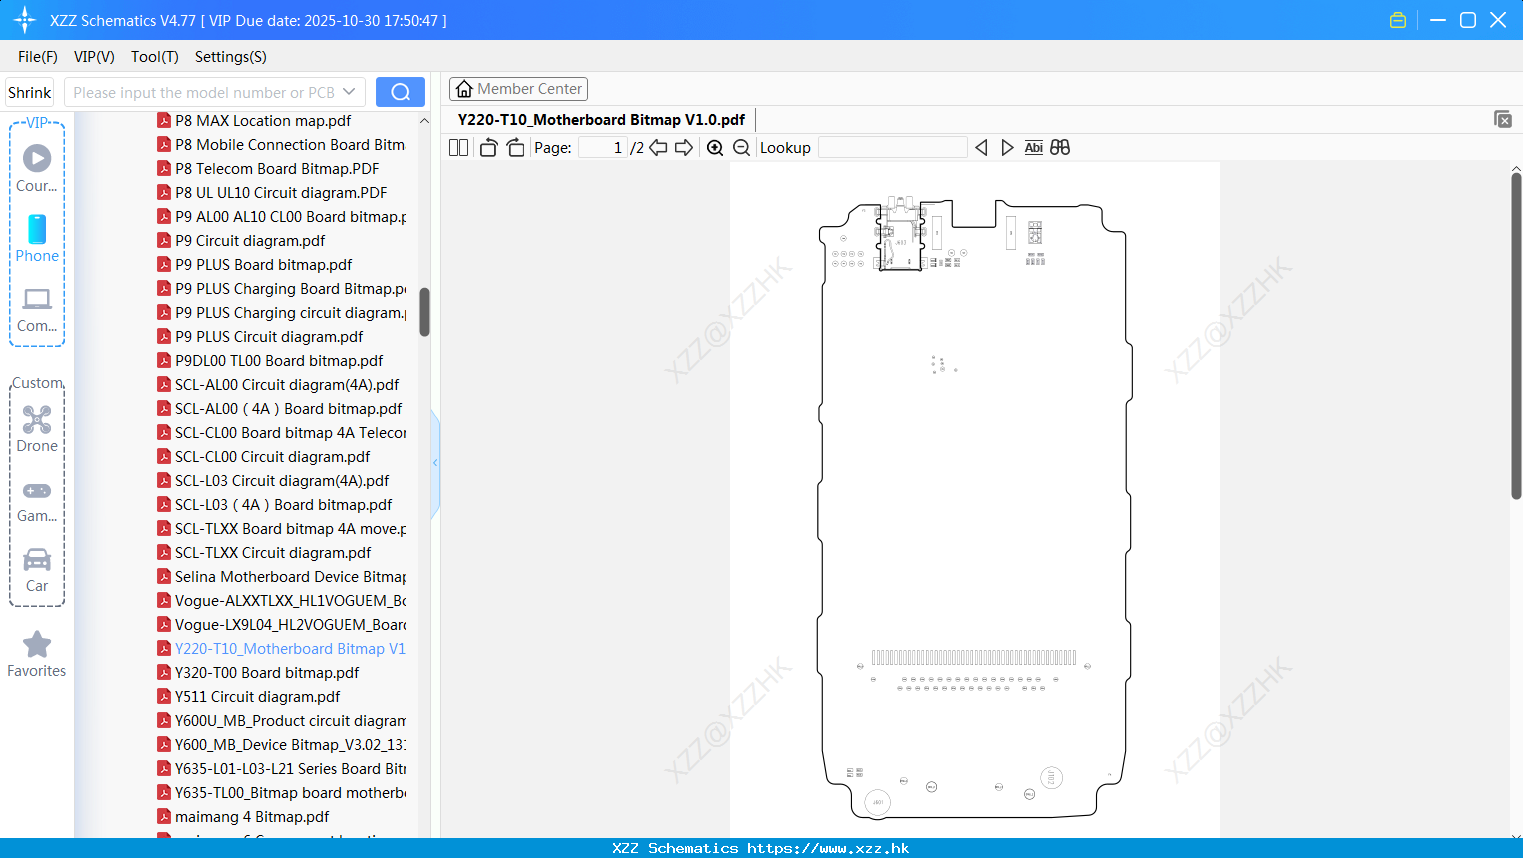1523x858 pixels.
Task: Toggle Abi text match option
Action: tap(1033, 147)
